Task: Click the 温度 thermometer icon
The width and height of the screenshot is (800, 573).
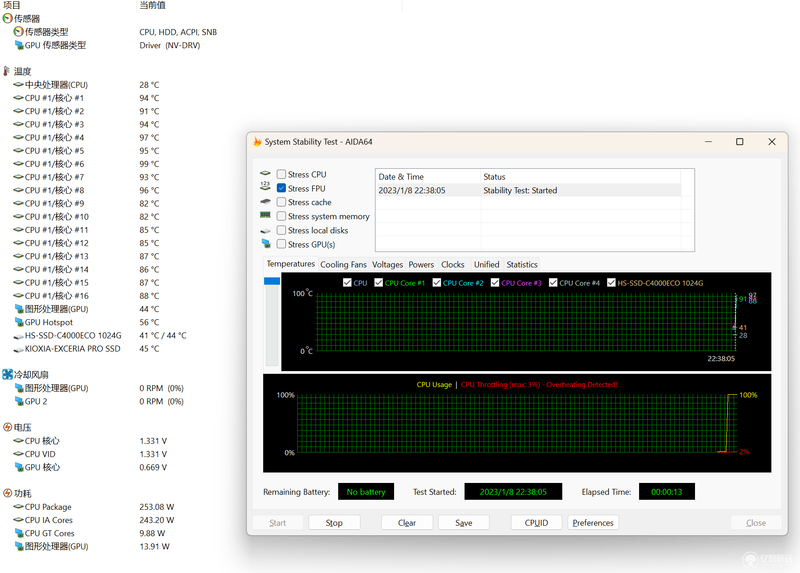Action: [7, 71]
